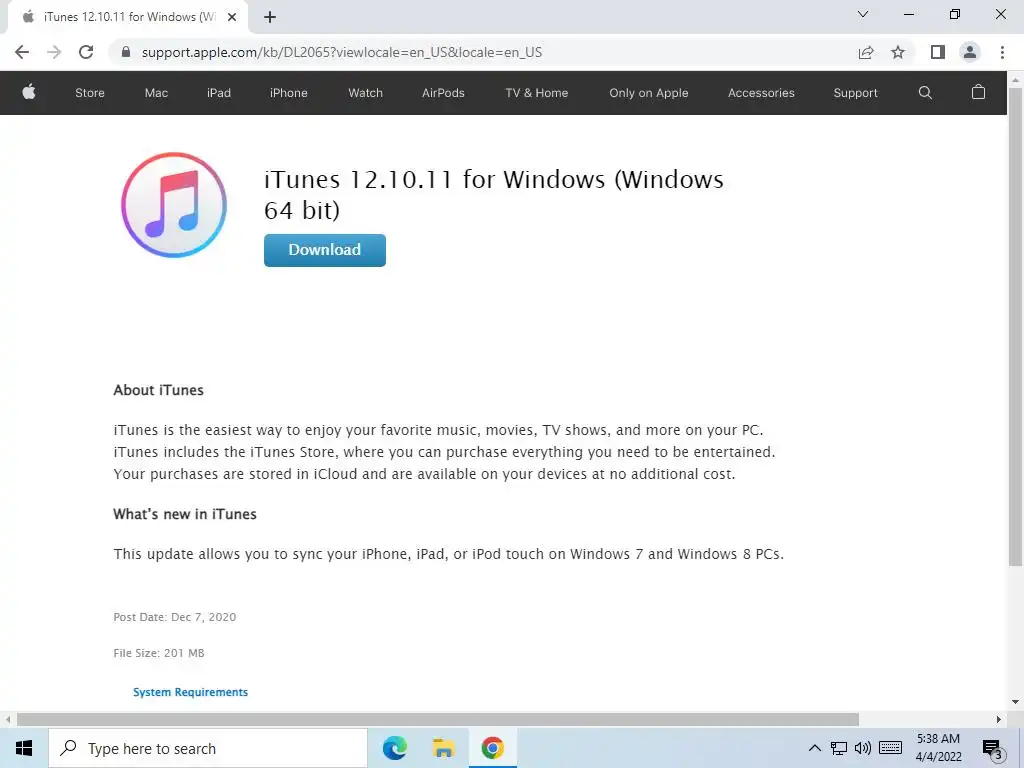Screen dimensions: 1024x768
Task: Open System Requirements link
Action: point(190,692)
